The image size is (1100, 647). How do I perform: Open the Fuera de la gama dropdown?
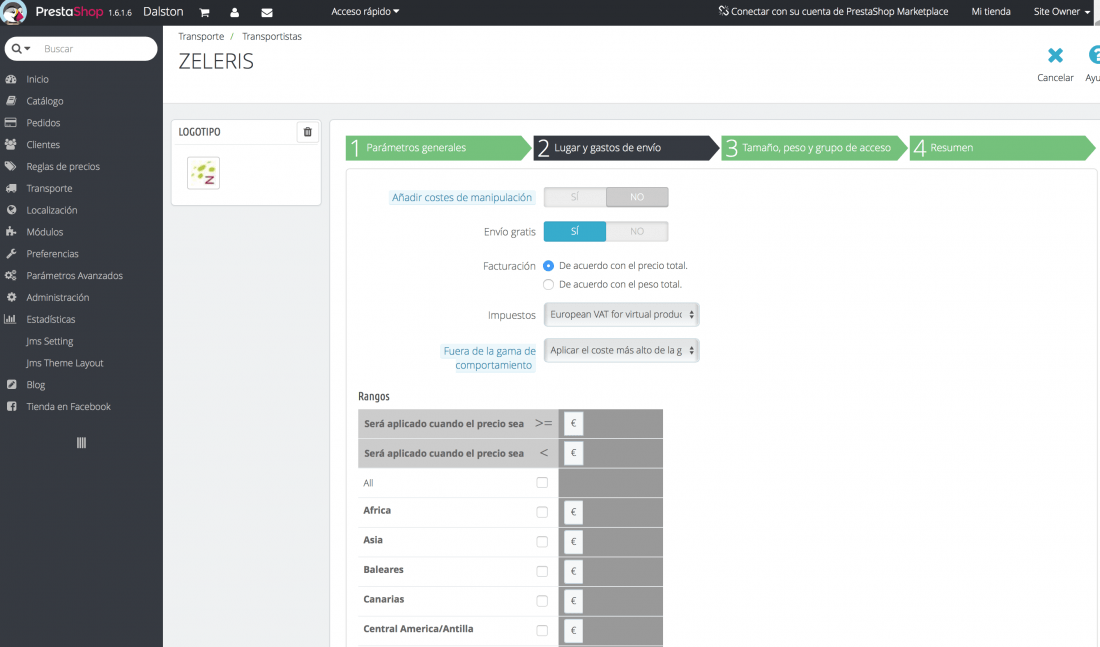(622, 350)
